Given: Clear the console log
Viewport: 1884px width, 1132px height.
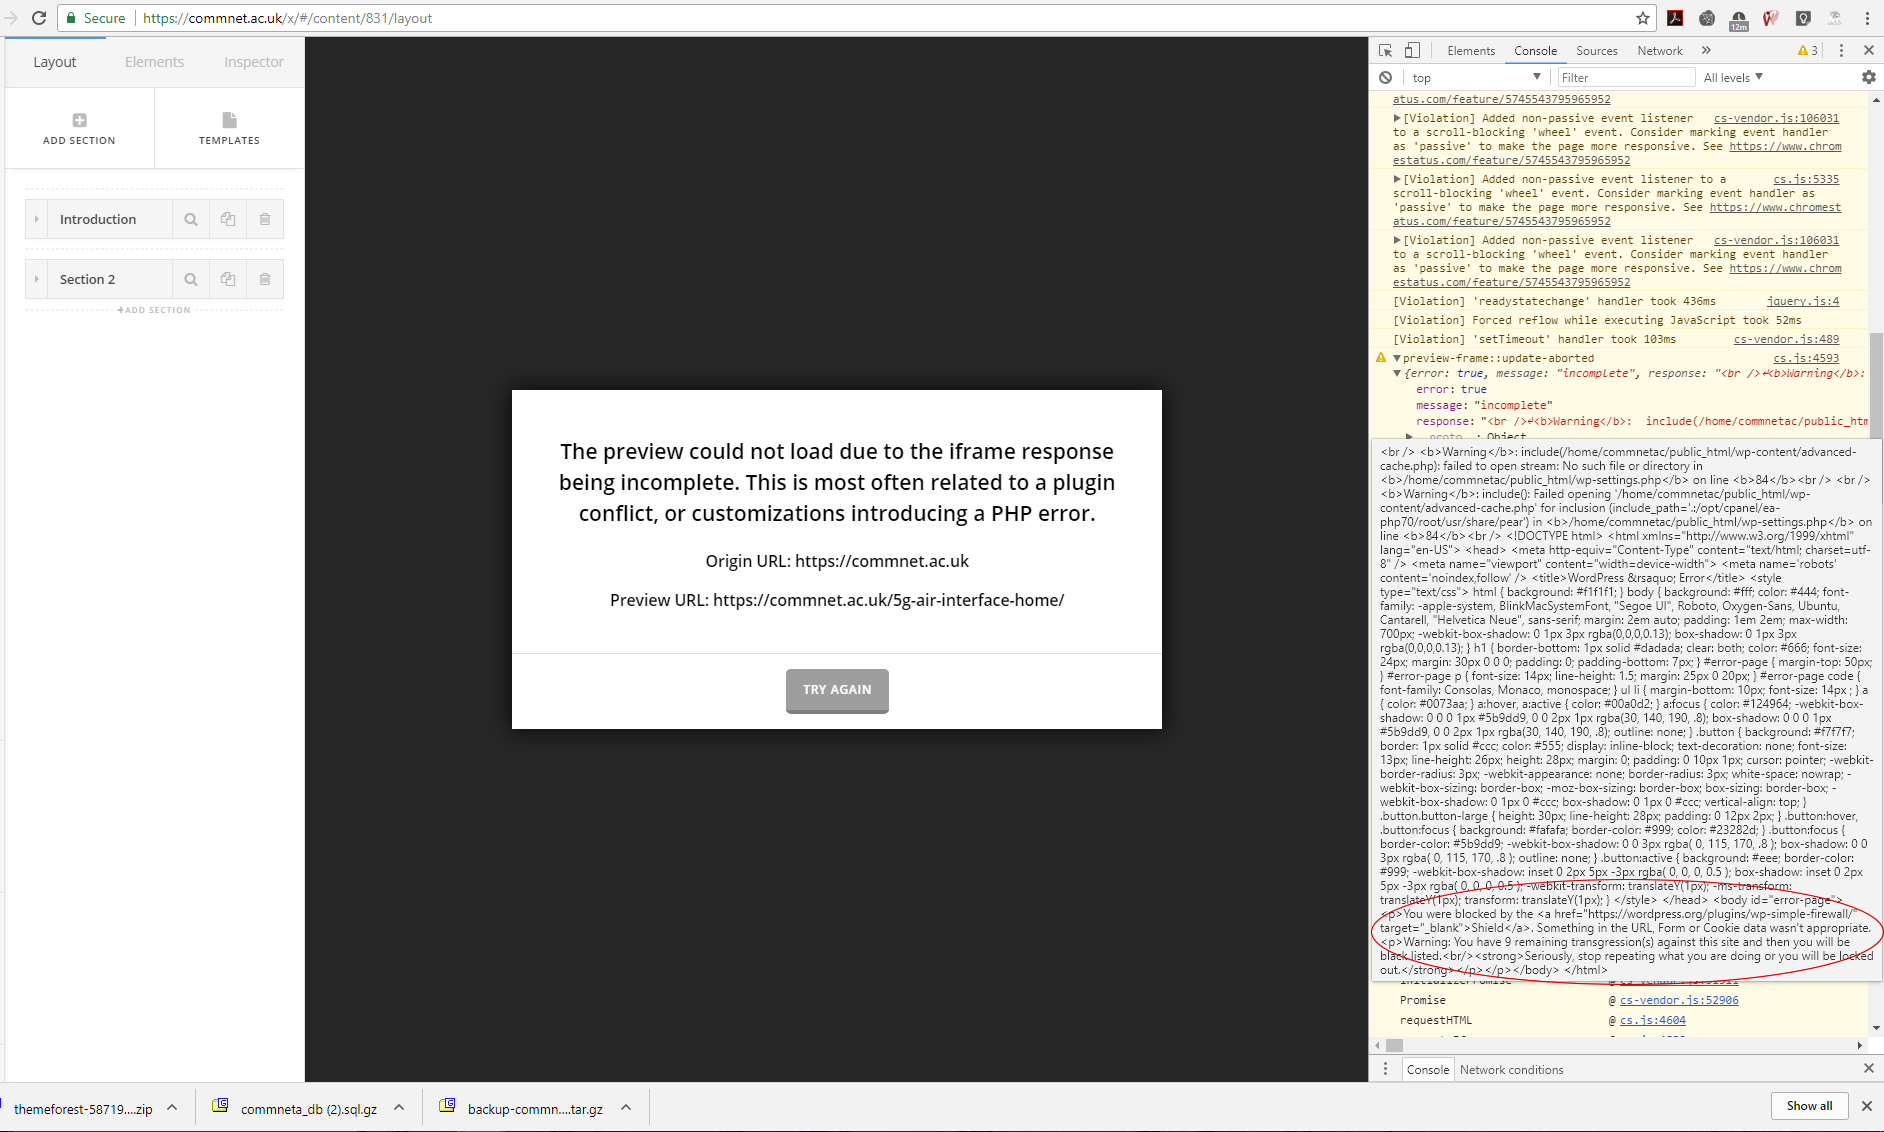Looking at the screenshot, I should point(1385,78).
